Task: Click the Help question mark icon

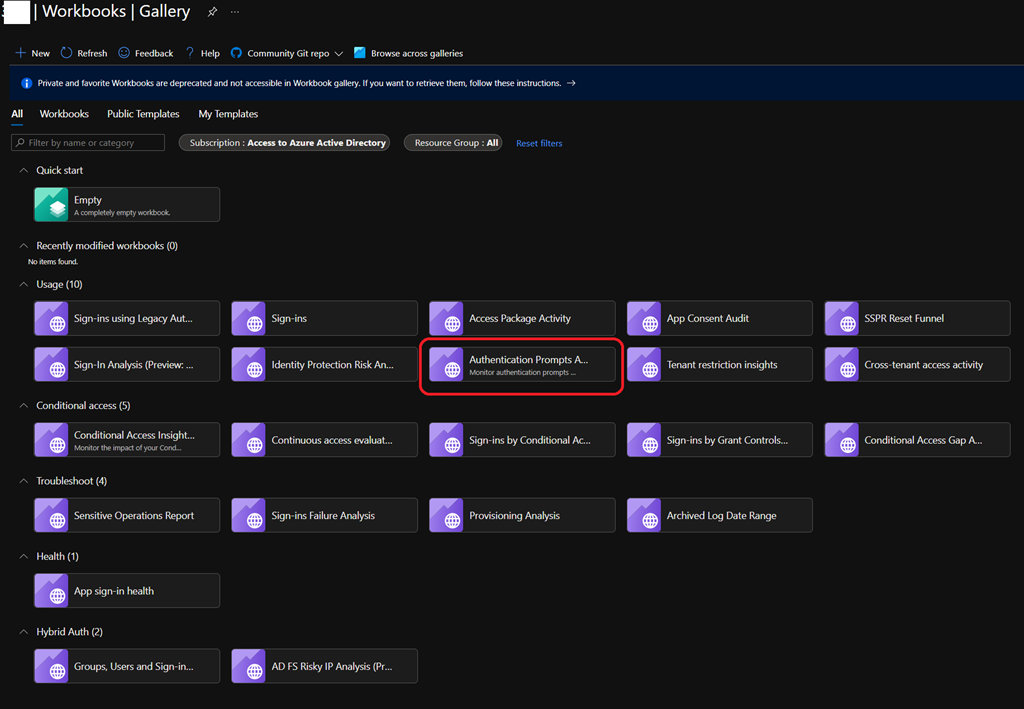Action: point(190,53)
